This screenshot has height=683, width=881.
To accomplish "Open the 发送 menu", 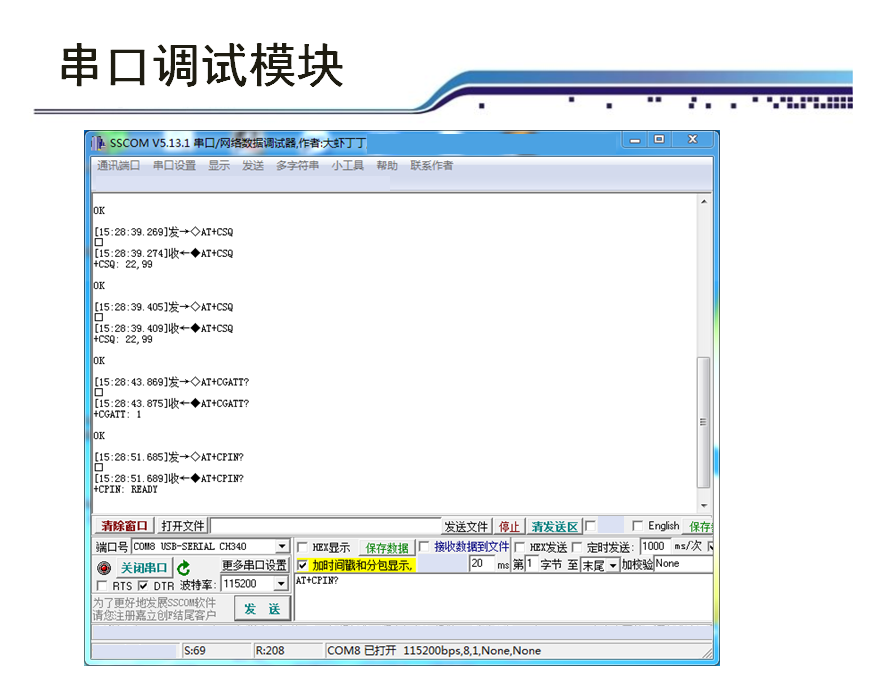I will coord(253,165).
